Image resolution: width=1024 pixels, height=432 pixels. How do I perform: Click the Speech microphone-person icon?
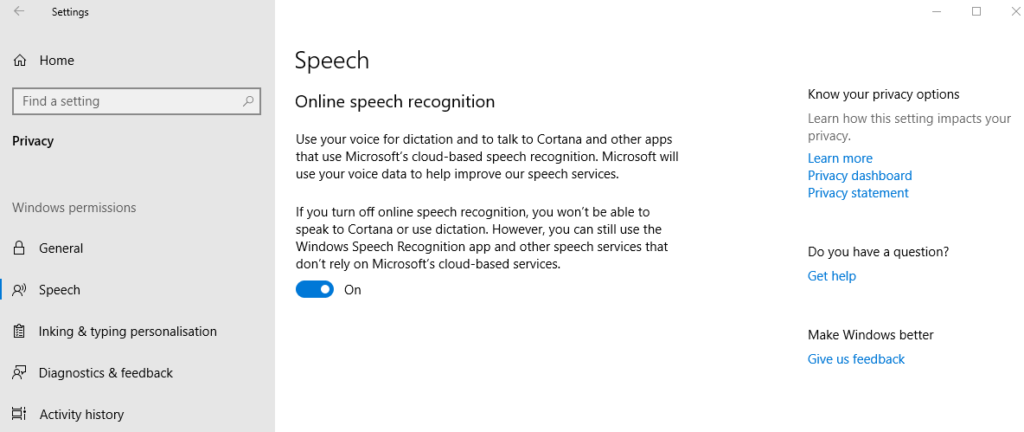pyautogui.click(x=20, y=290)
